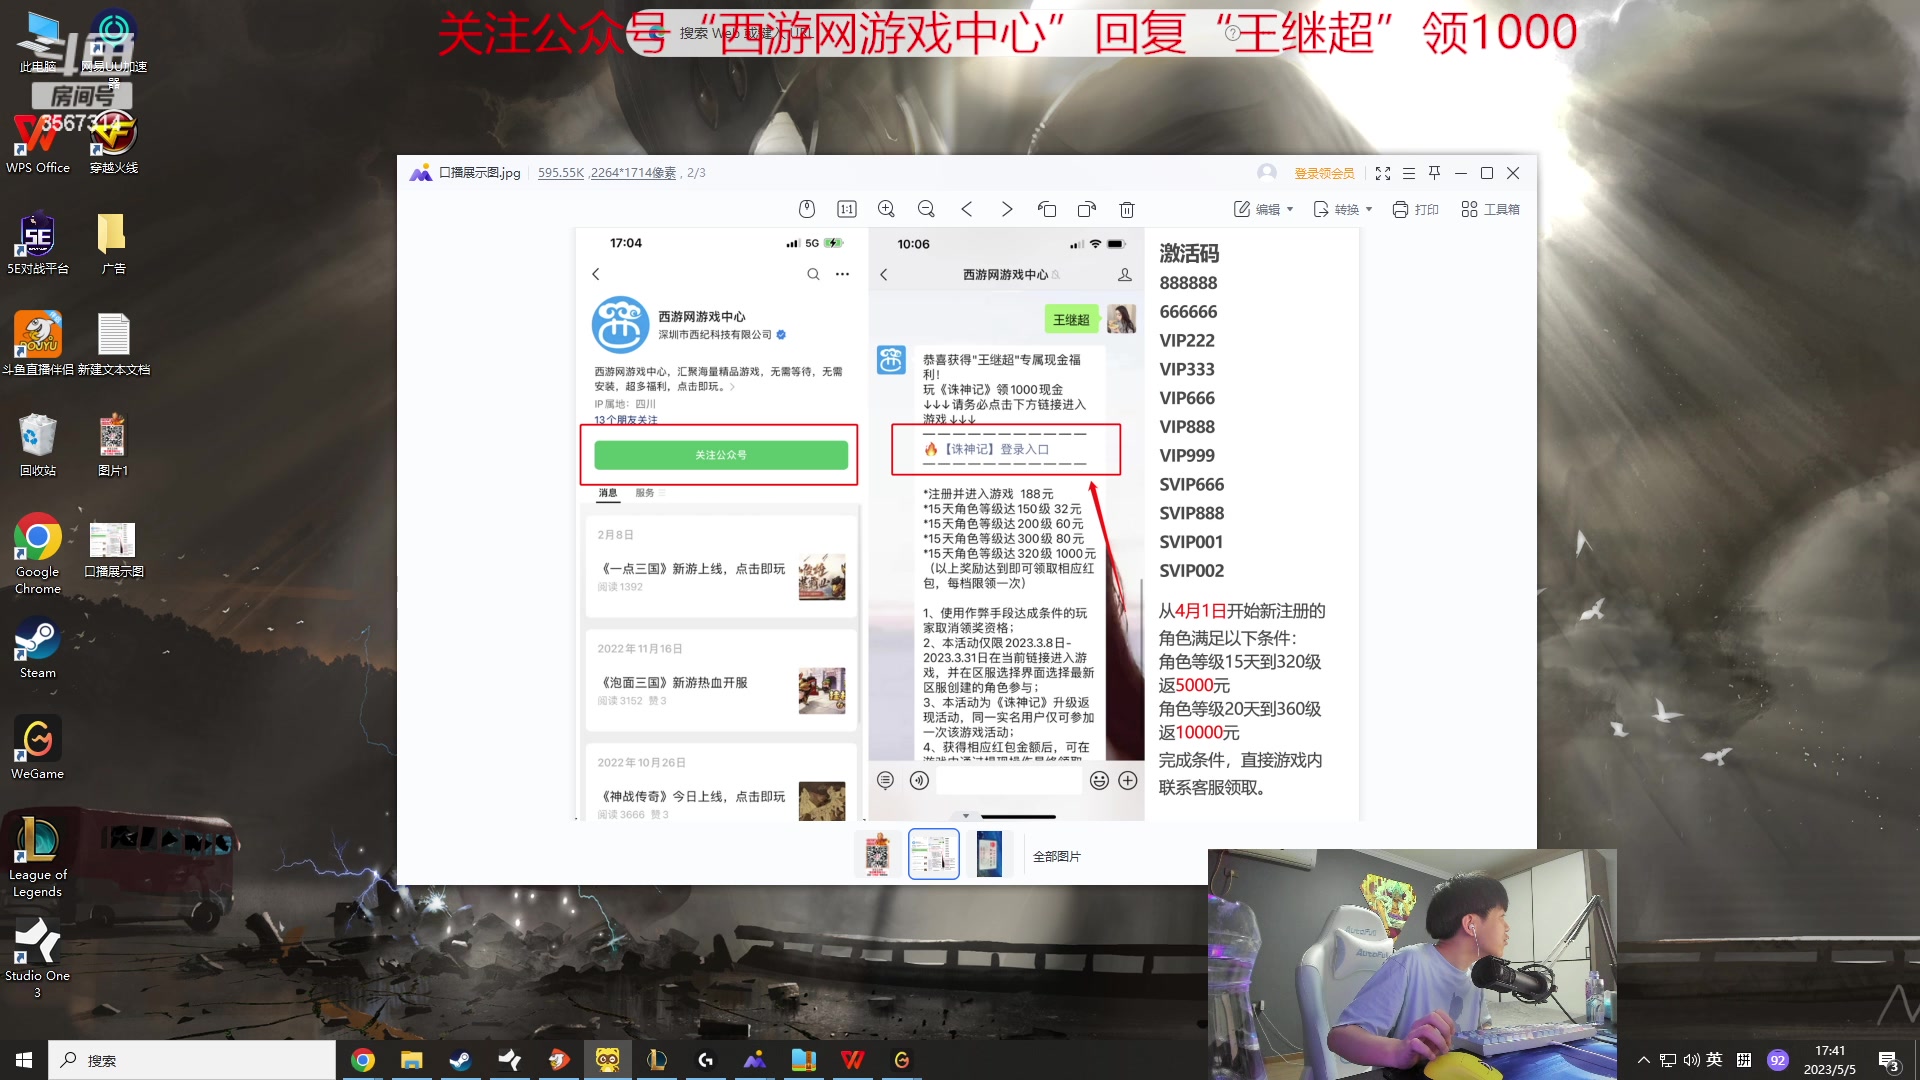Open the viewer hamburger menu
This screenshot has height=1080, width=1920.
click(x=1409, y=173)
